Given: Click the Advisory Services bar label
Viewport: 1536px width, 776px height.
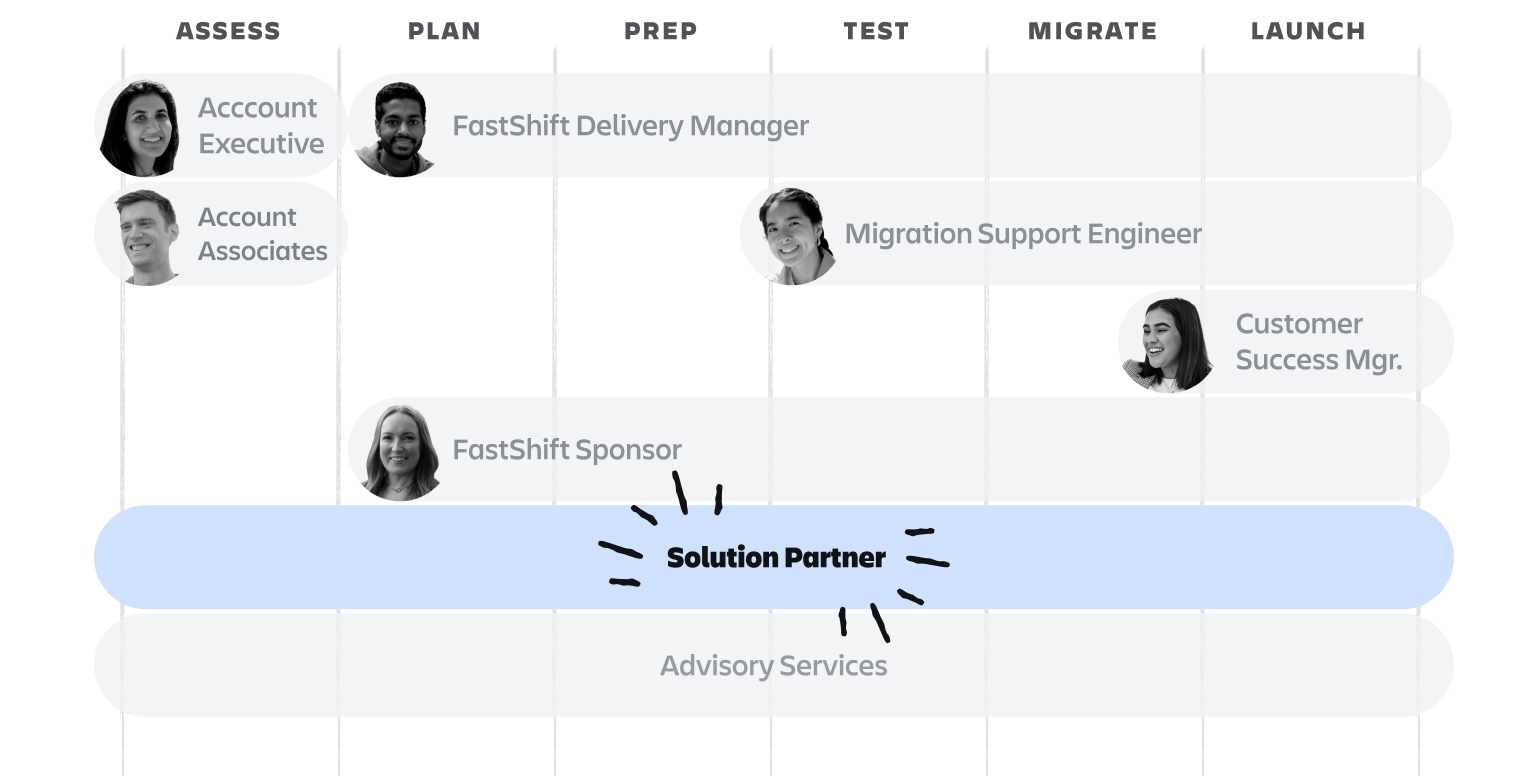Looking at the screenshot, I should point(773,666).
